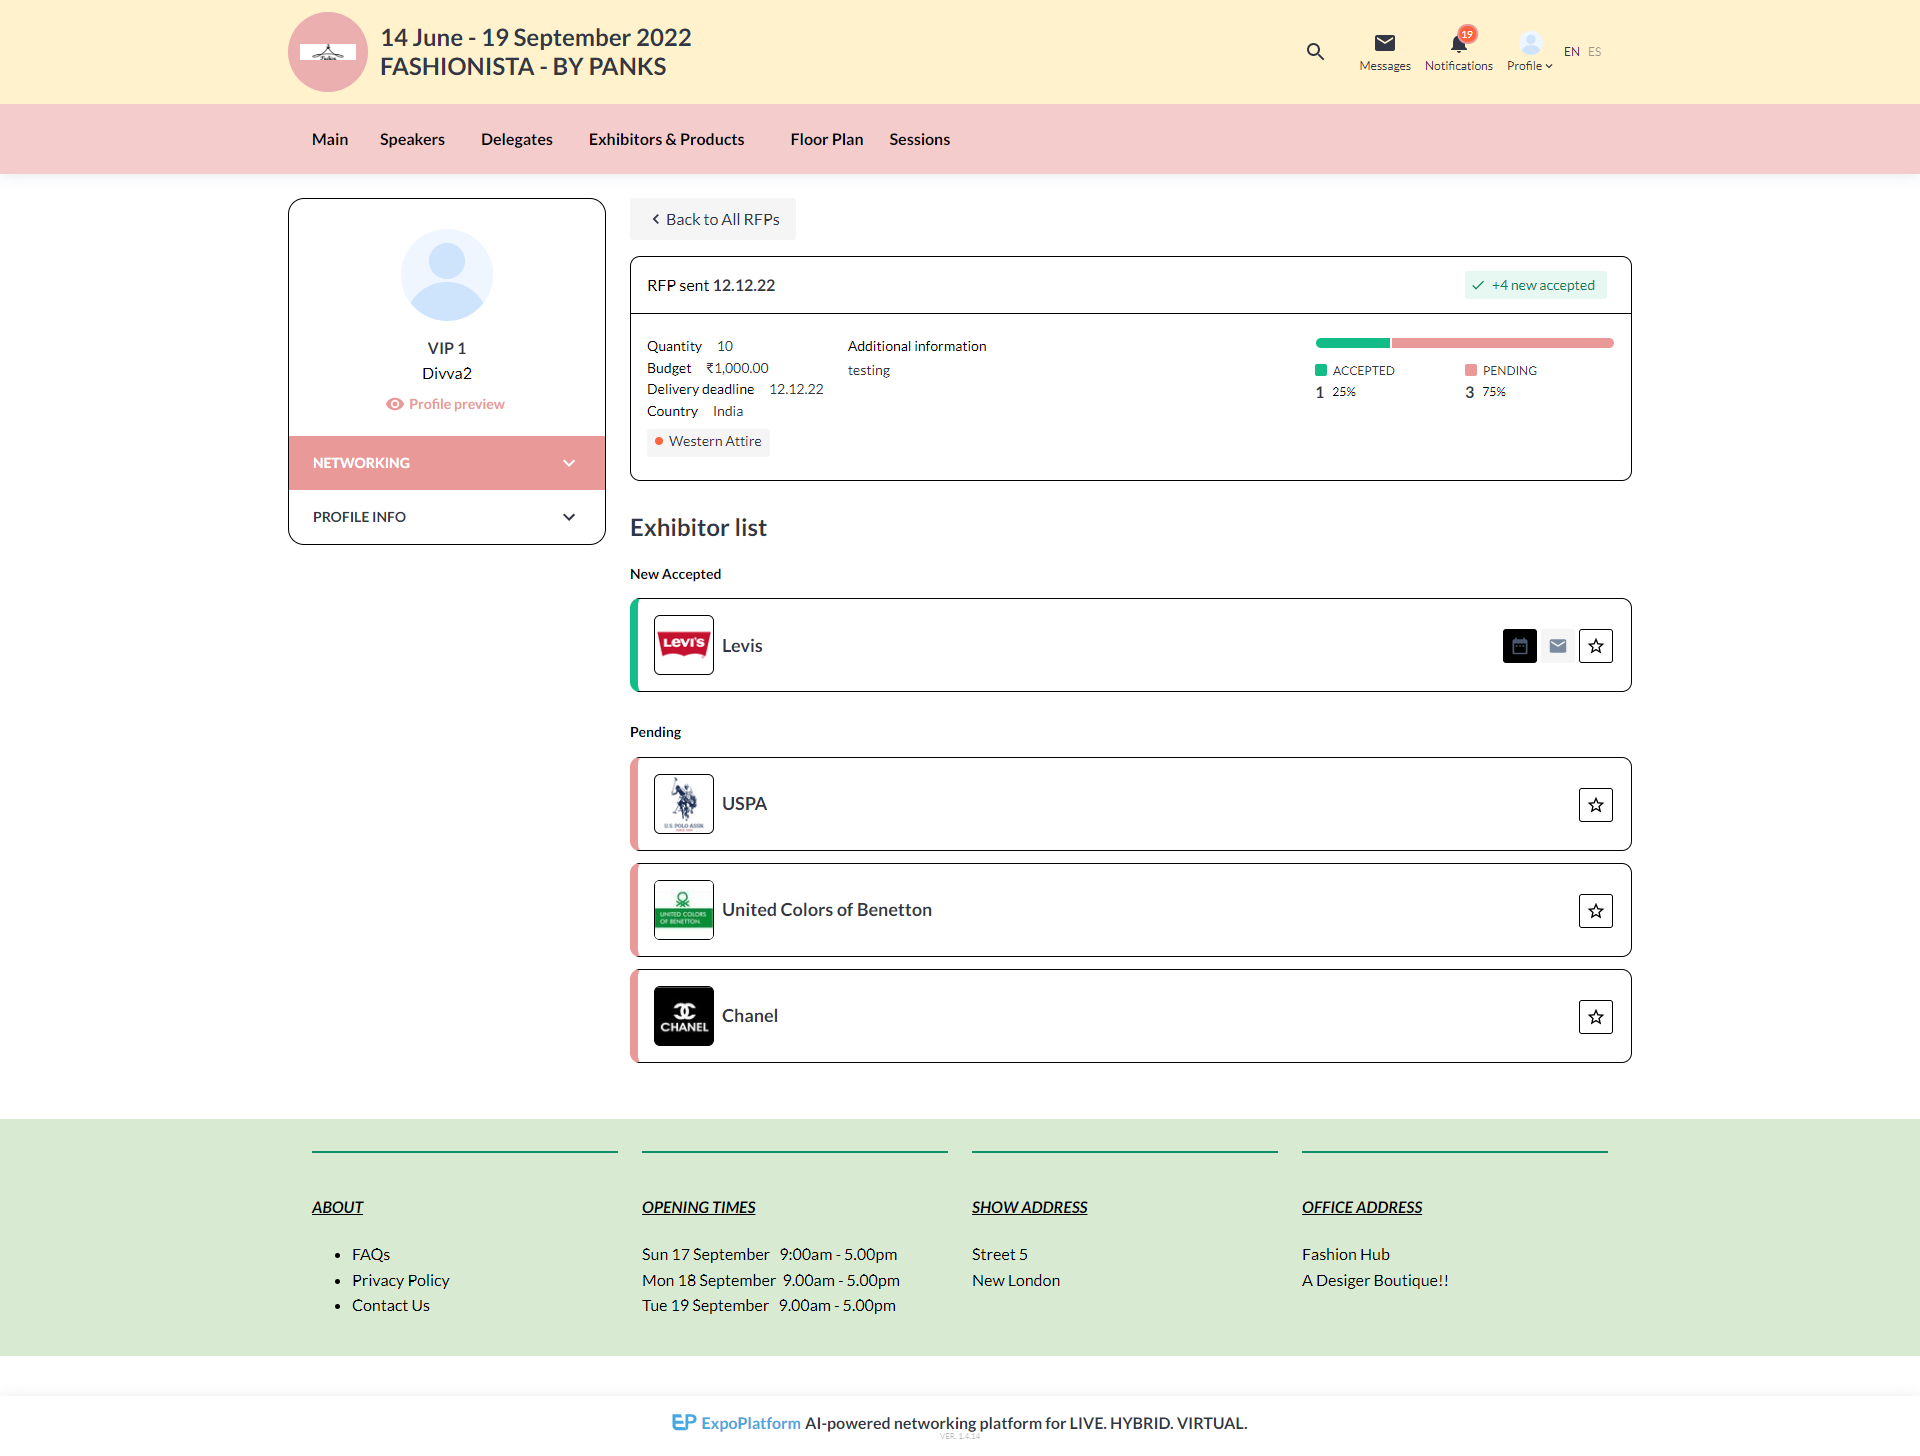This screenshot has width=1920, height=1456.
Task: Click the search magnifier icon
Action: pyautogui.click(x=1315, y=51)
